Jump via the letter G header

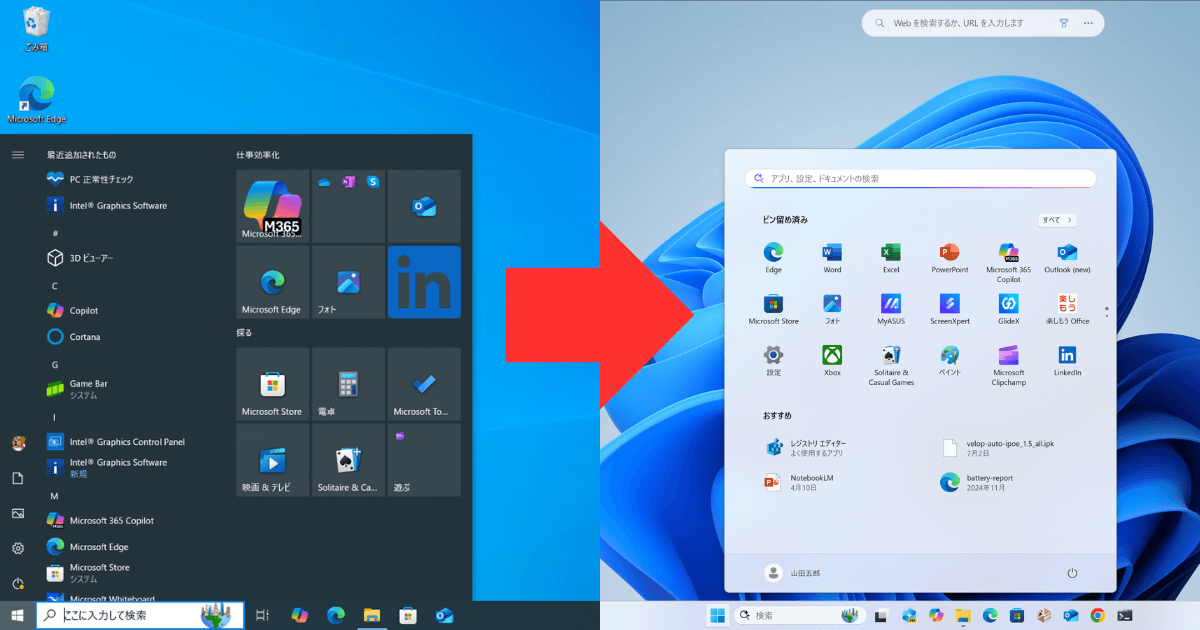click(55, 365)
